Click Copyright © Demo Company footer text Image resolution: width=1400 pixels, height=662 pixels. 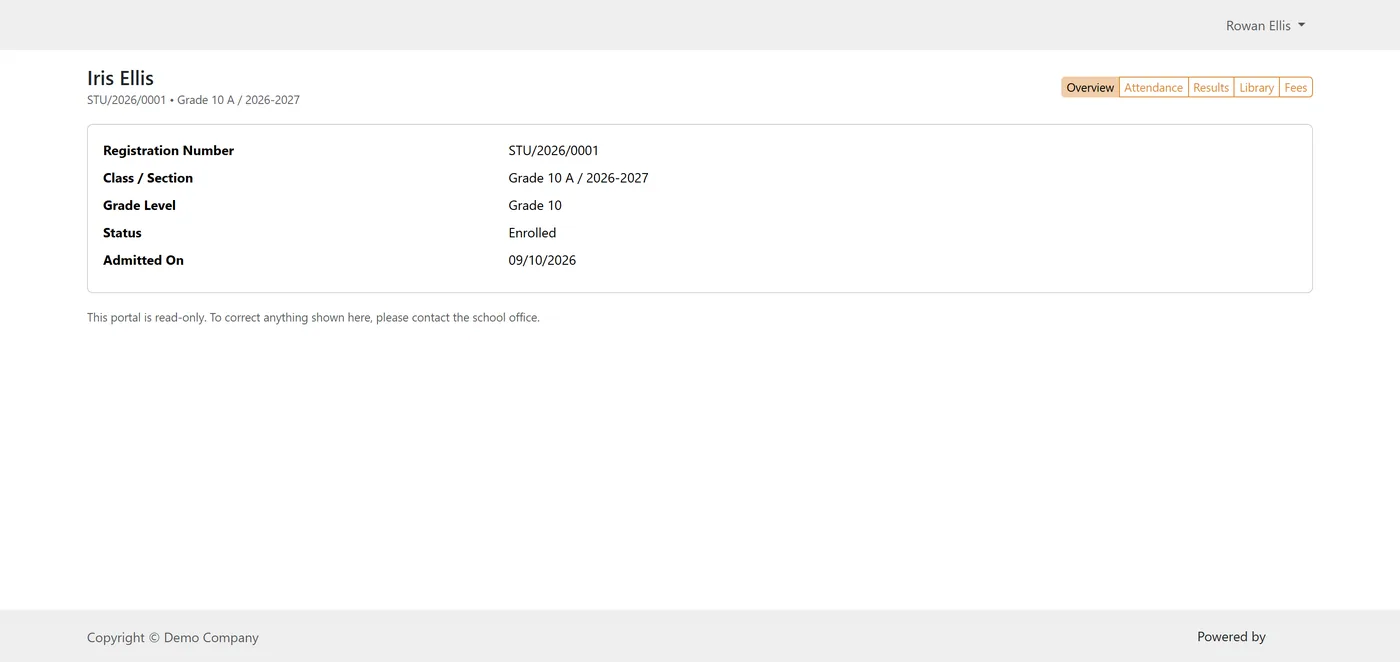173,637
